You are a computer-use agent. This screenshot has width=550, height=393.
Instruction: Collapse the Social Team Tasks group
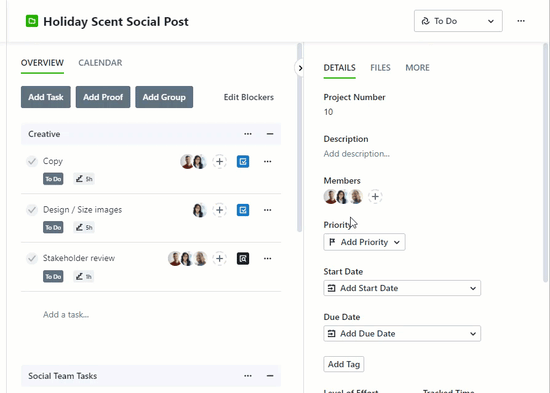pyautogui.click(x=270, y=376)
